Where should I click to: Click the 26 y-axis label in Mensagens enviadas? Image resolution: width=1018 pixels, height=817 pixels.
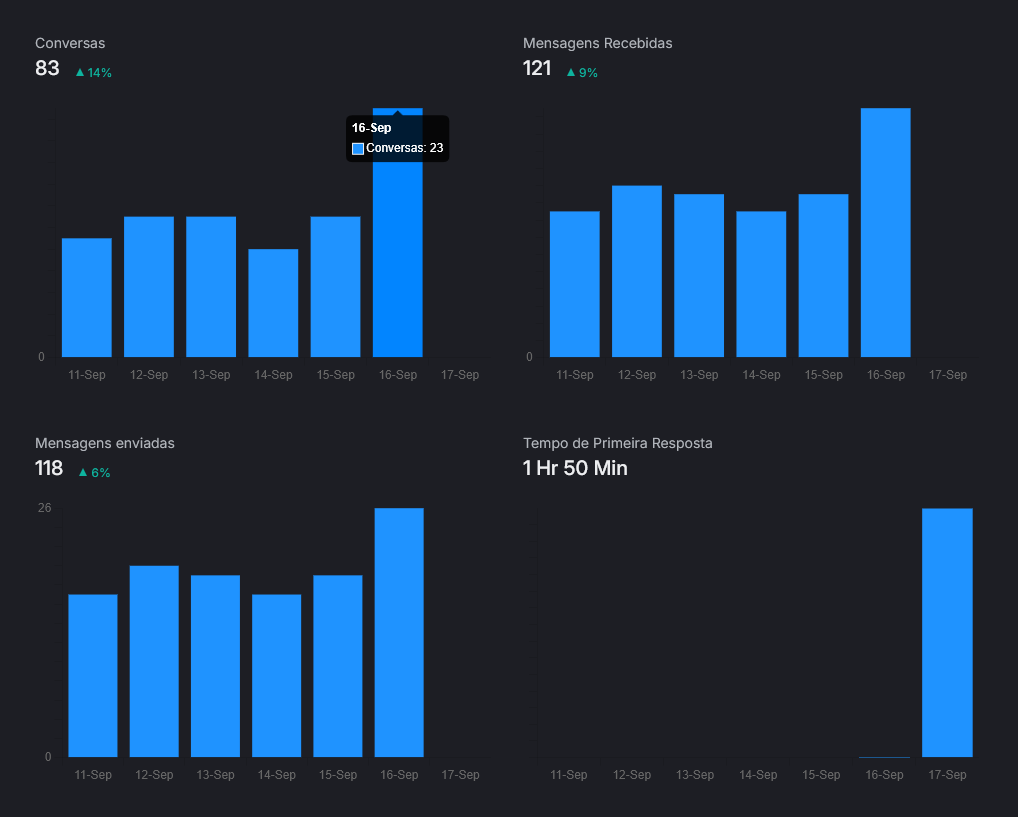[44, 508]
